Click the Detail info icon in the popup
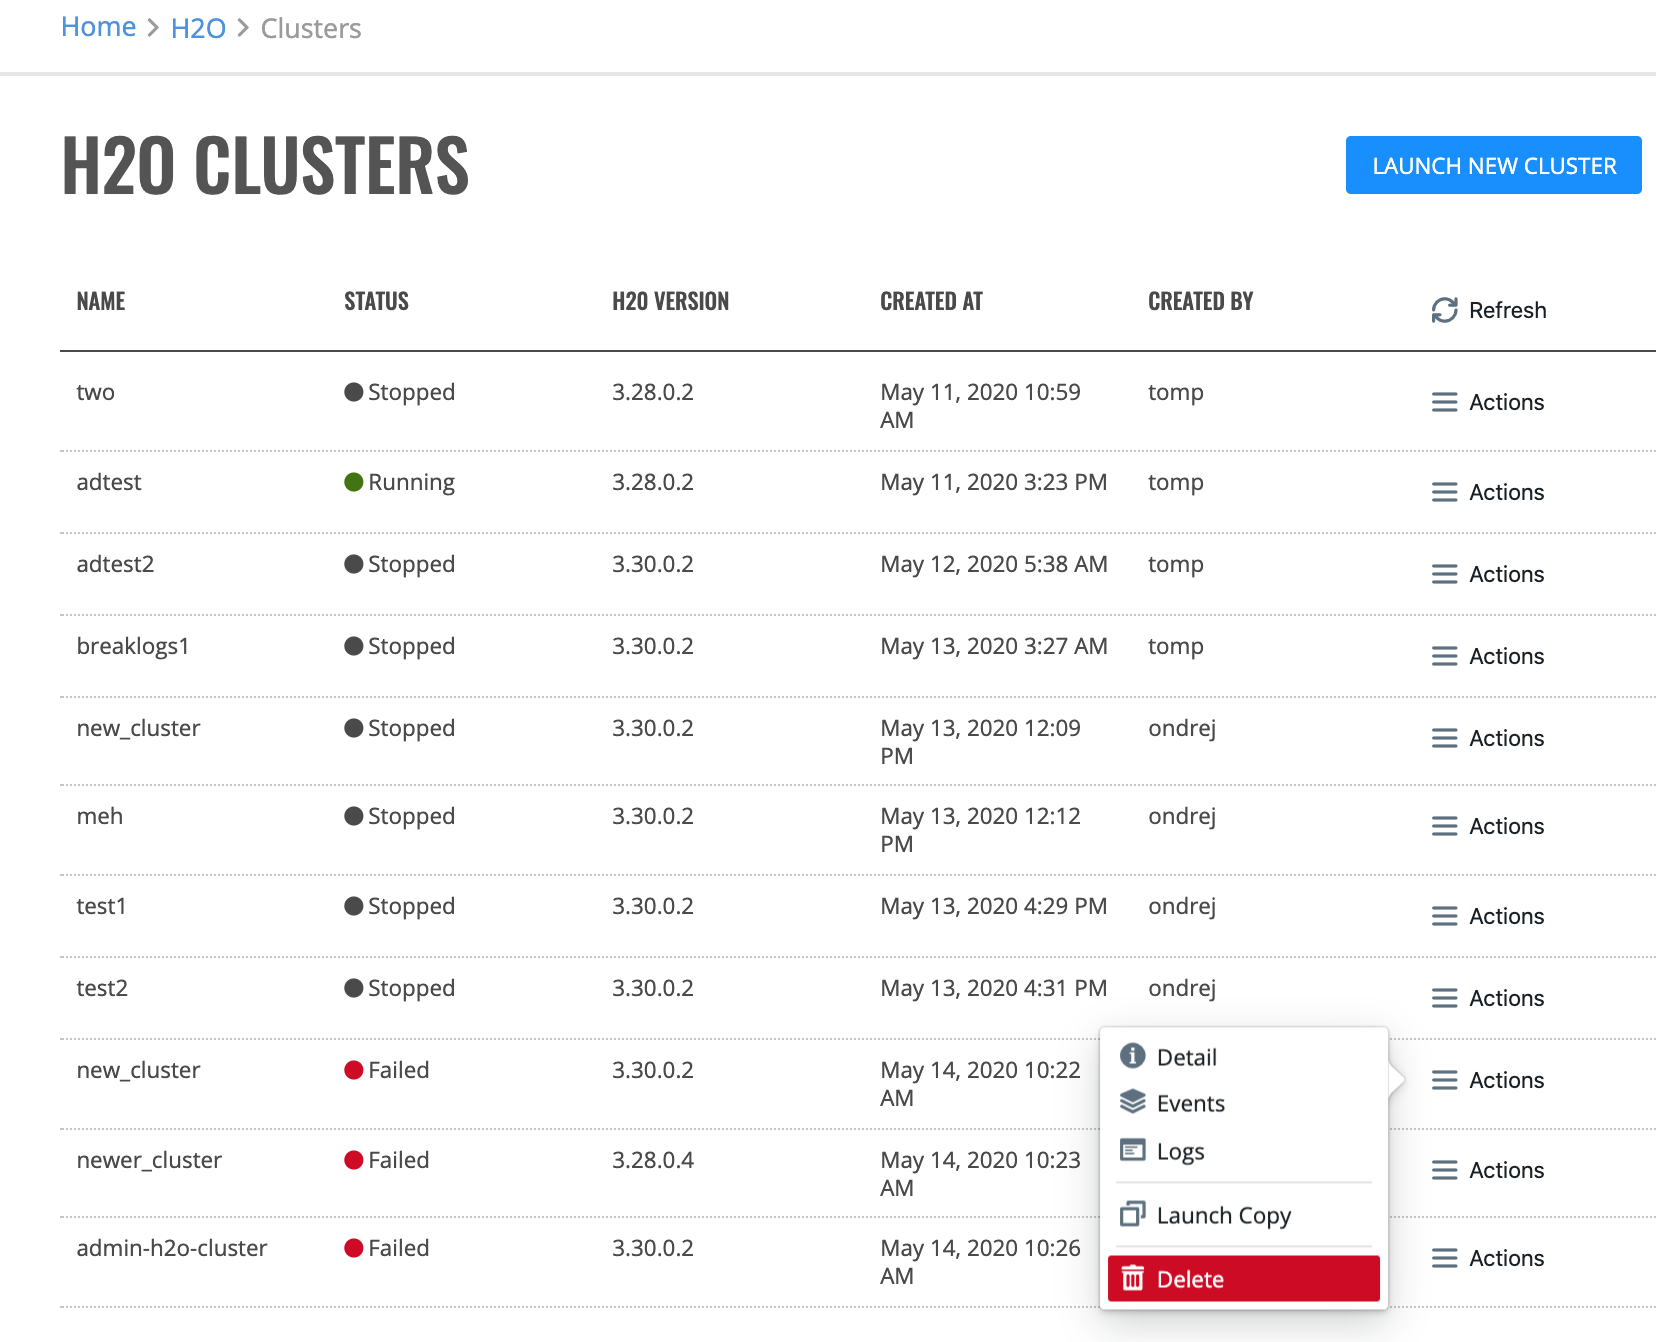 click(x=1132, y=1056)
